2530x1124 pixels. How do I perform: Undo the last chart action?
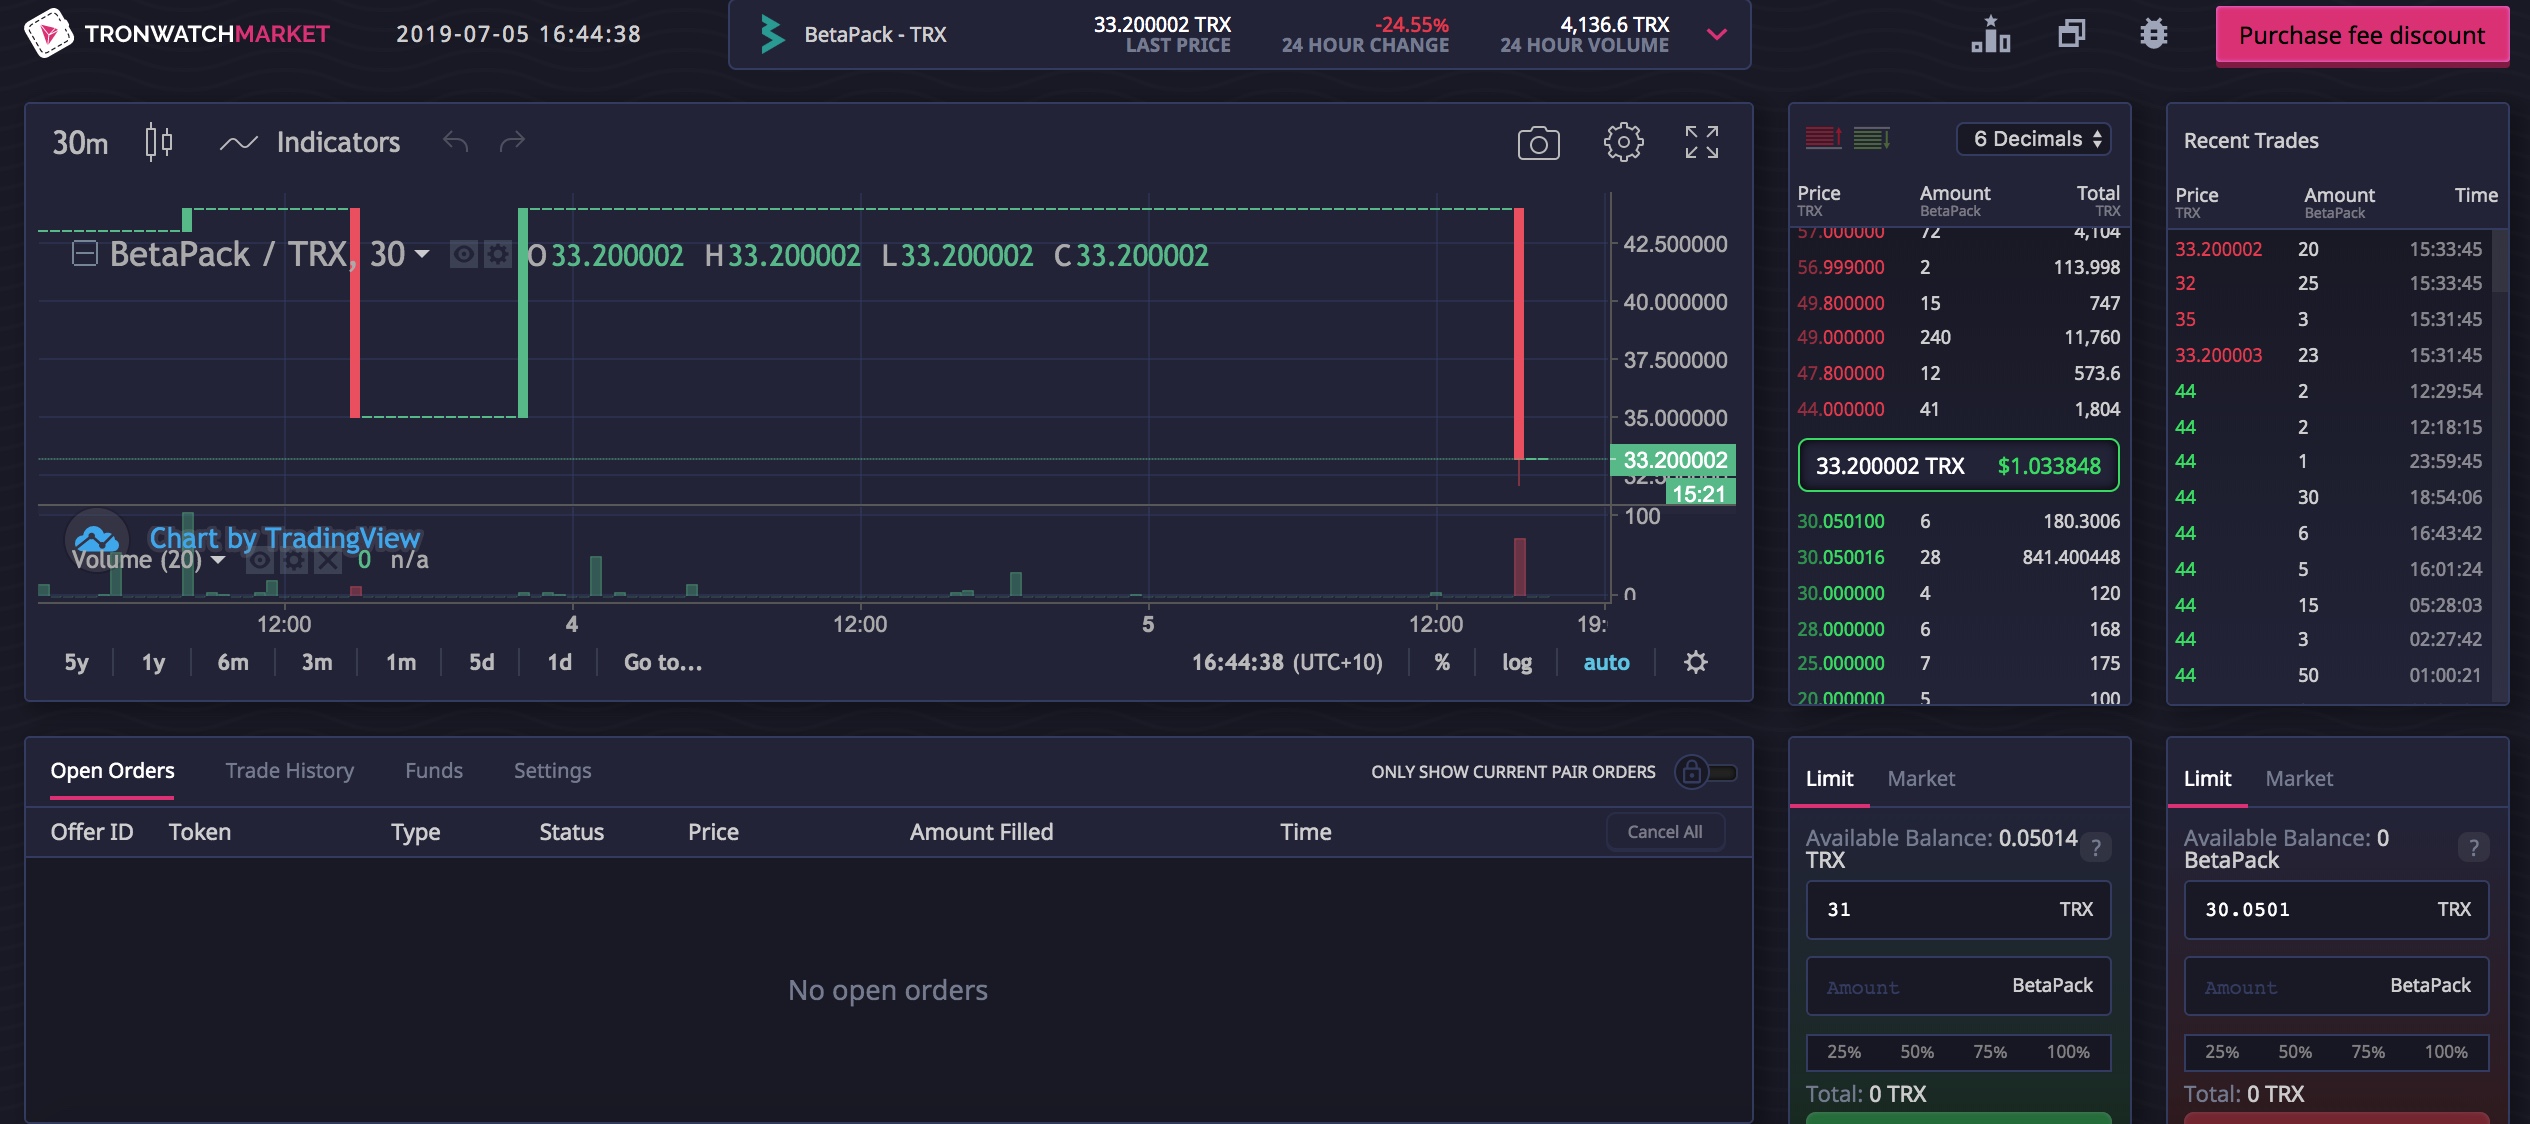pyautogui.click(x=456, y=142)
